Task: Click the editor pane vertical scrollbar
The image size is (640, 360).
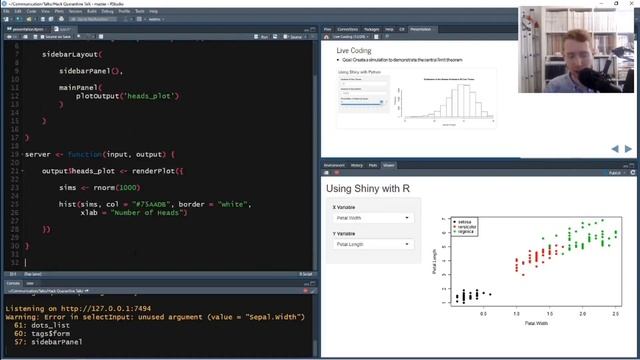Action: coord(315,155)
